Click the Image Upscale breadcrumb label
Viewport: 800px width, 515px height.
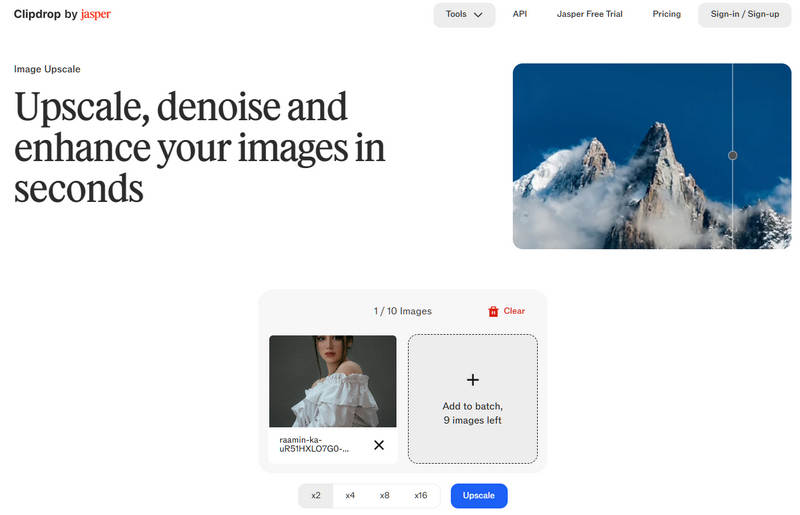coord(47,69)
